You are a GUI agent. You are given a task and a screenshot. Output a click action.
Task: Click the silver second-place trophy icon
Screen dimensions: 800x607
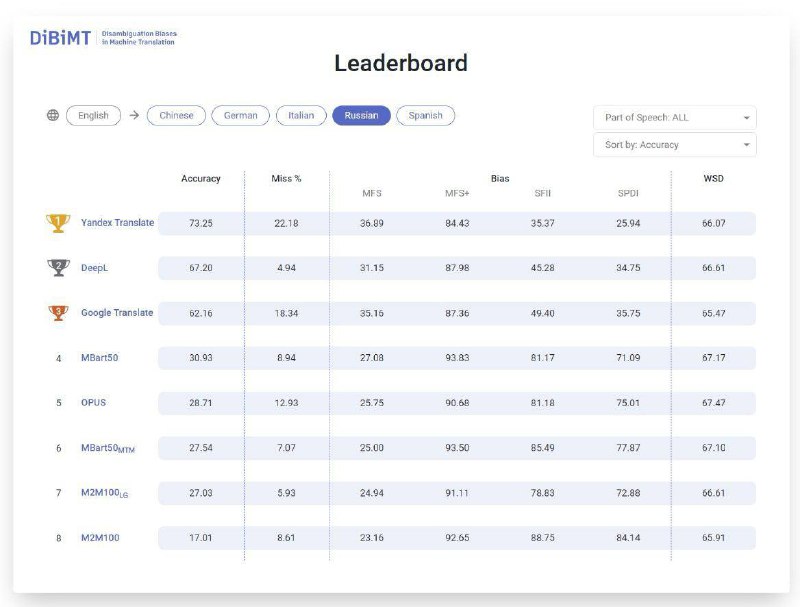coord(58,268)
